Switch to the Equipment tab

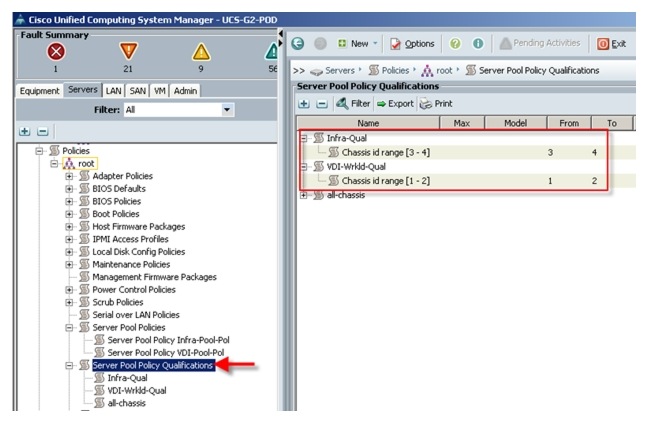pyautogui.click(x=40, y=91)
